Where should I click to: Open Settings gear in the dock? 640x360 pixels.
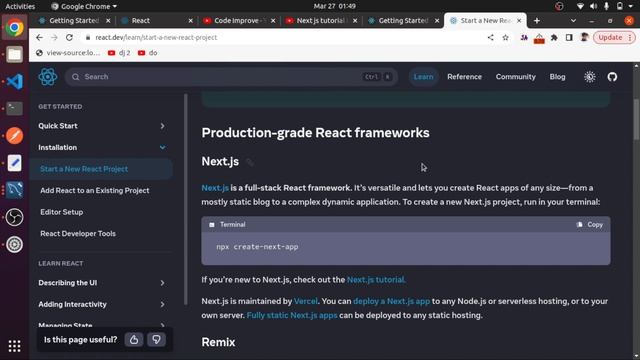point(14,244)
